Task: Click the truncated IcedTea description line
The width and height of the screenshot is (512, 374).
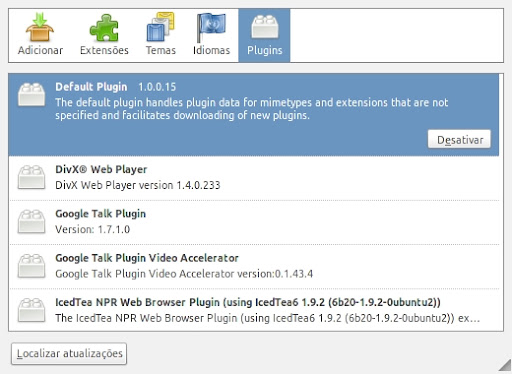Action: click(267, 318)
